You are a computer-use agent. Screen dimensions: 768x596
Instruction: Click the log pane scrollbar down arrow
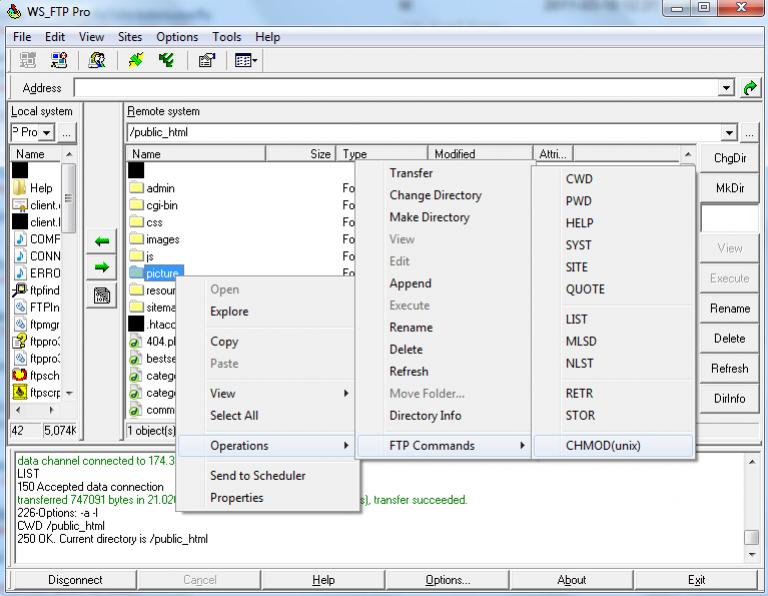(x=751, y=555)
